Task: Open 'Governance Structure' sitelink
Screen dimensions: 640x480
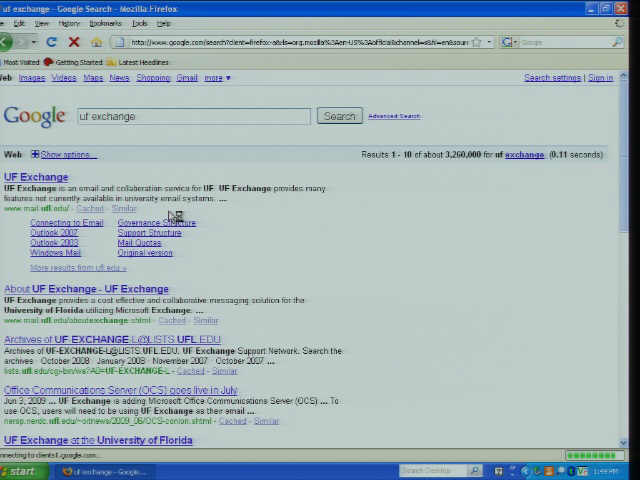Action: click(x=157, y=223)
